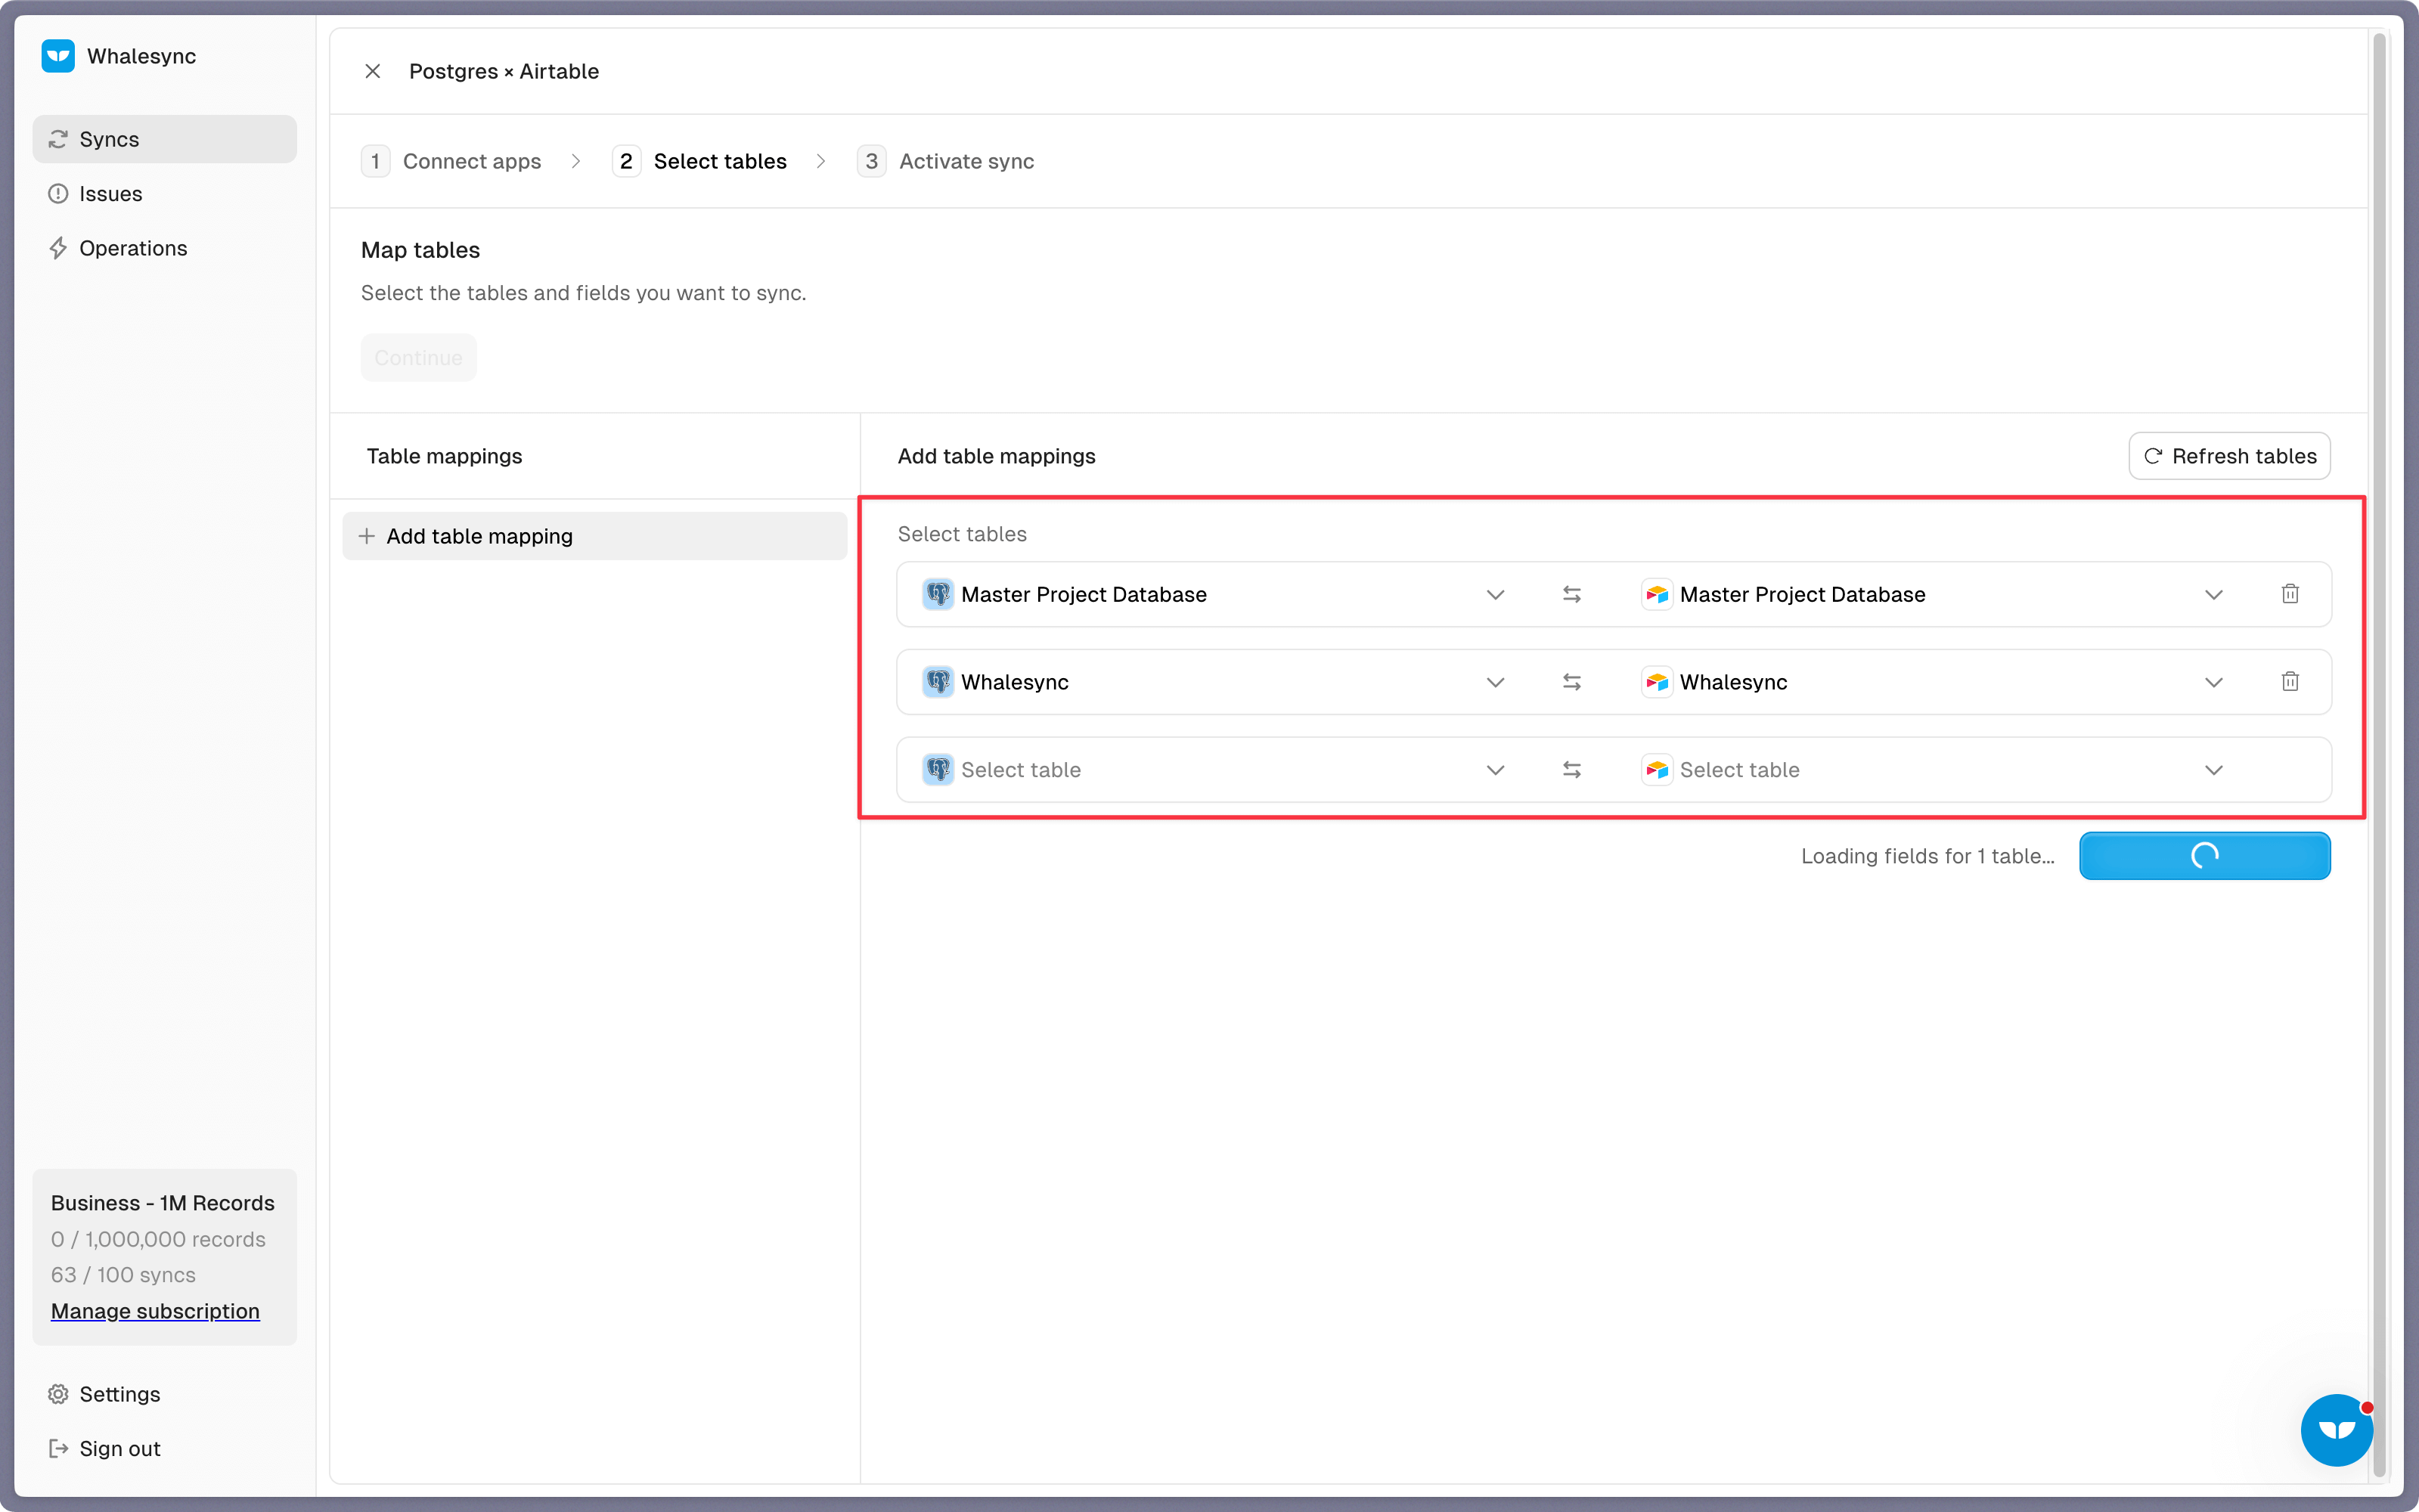Follow the Manage subscription link
Screen dimensions: 2419x1512
tap(155, 1311)
